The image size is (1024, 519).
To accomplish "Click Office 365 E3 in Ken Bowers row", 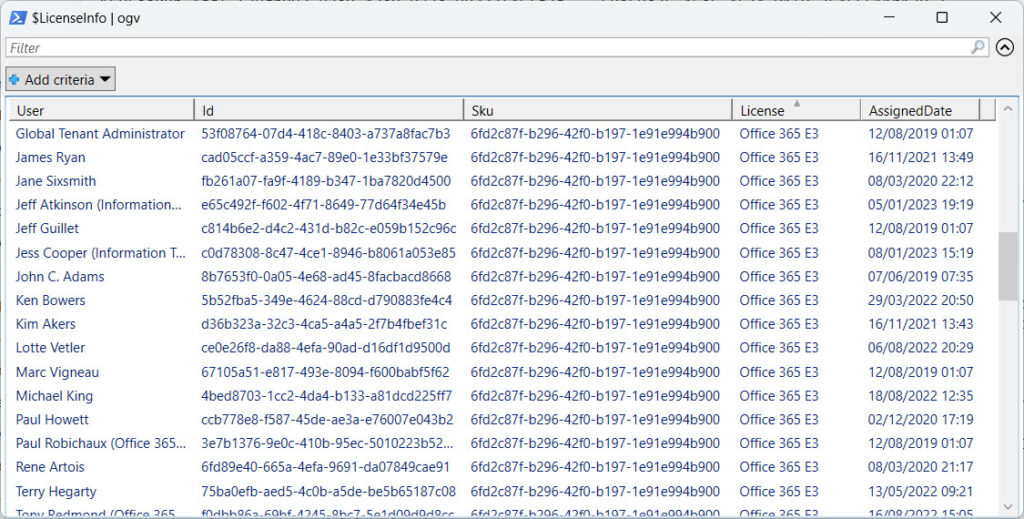I will pyautogui.click(x=778, y=300).
